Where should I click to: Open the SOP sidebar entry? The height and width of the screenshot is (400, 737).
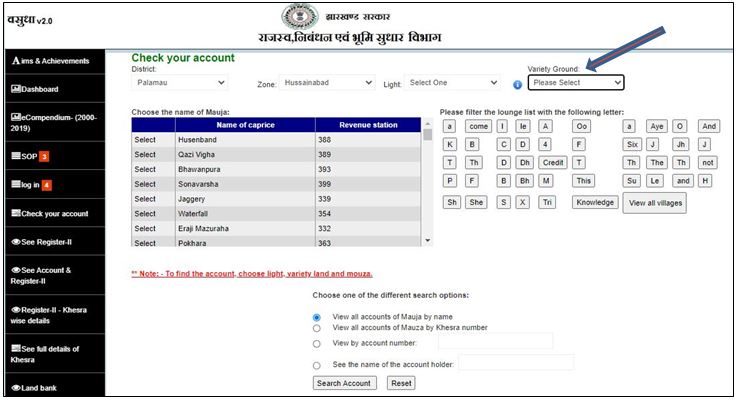point(29,157)
